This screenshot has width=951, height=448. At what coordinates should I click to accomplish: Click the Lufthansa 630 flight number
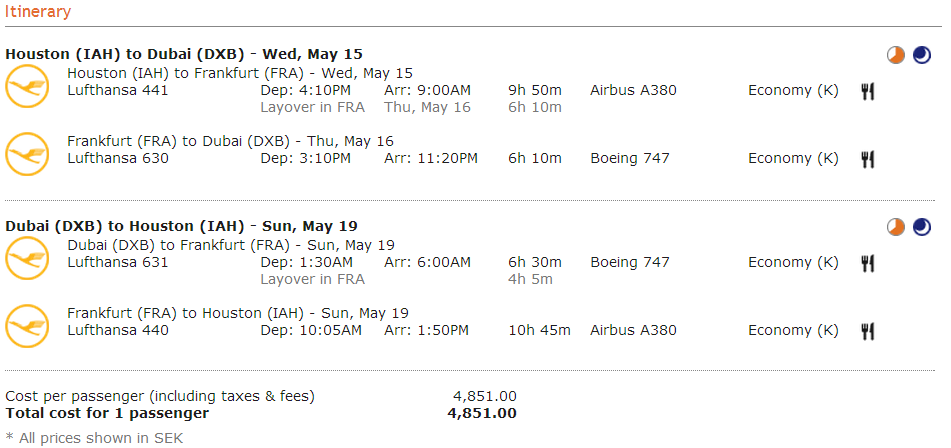(x=118, y=158)
